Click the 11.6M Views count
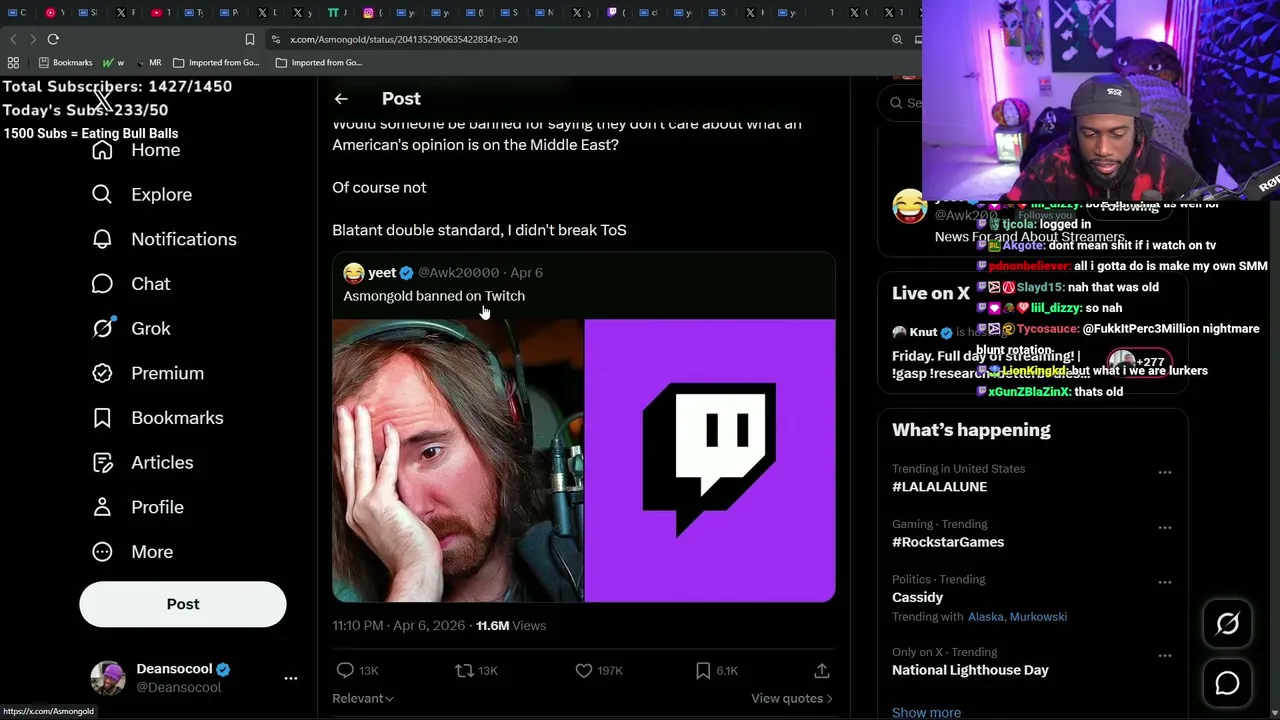Screen dimensions: 1280x720 pos(511,625)
